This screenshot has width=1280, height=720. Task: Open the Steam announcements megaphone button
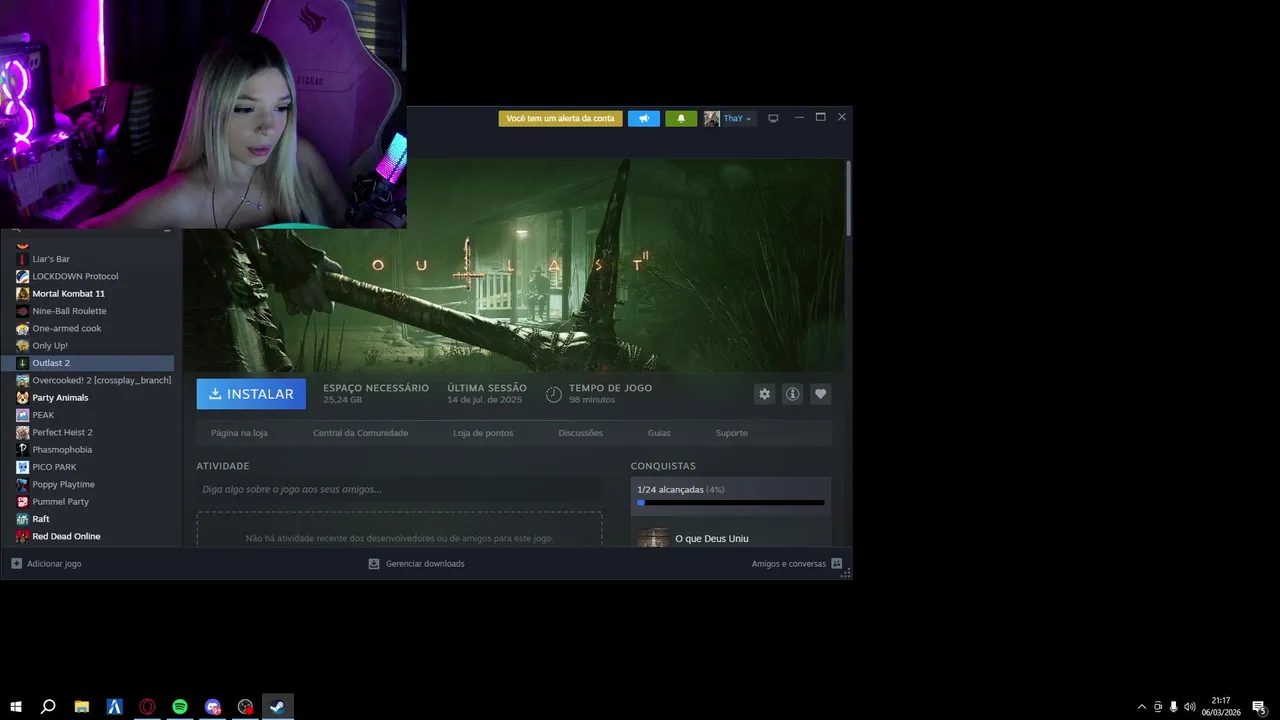pyautogui.click(x=644, y=118)
